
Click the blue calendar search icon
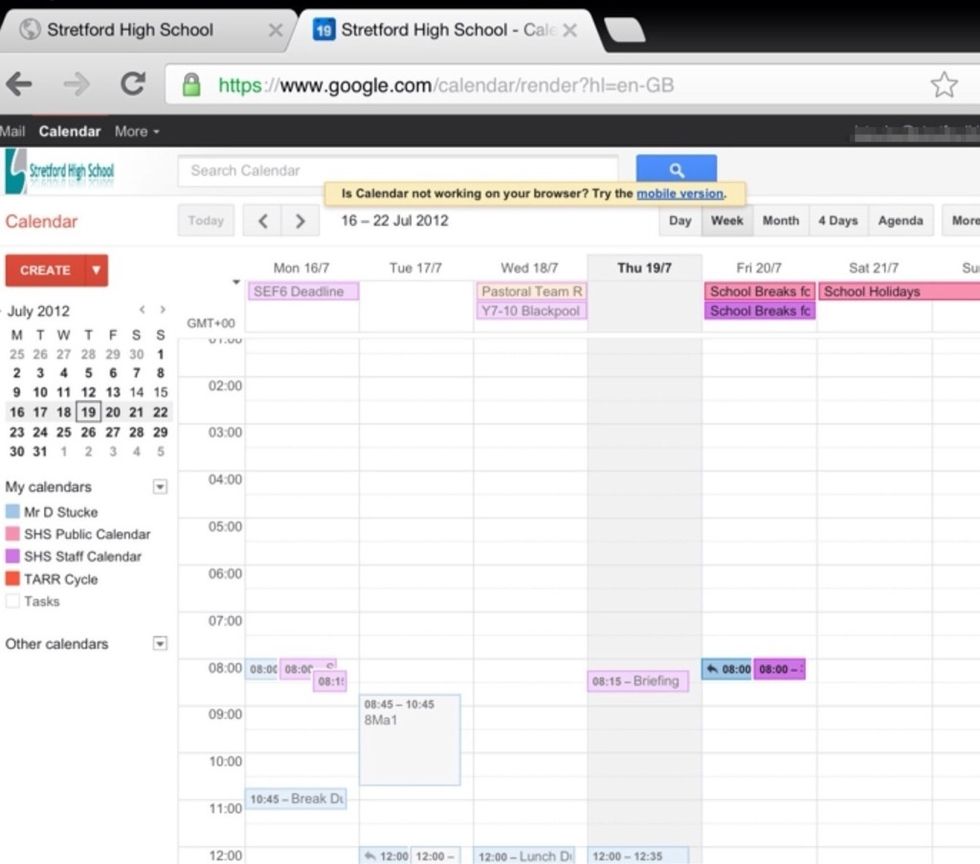(676, 170)
